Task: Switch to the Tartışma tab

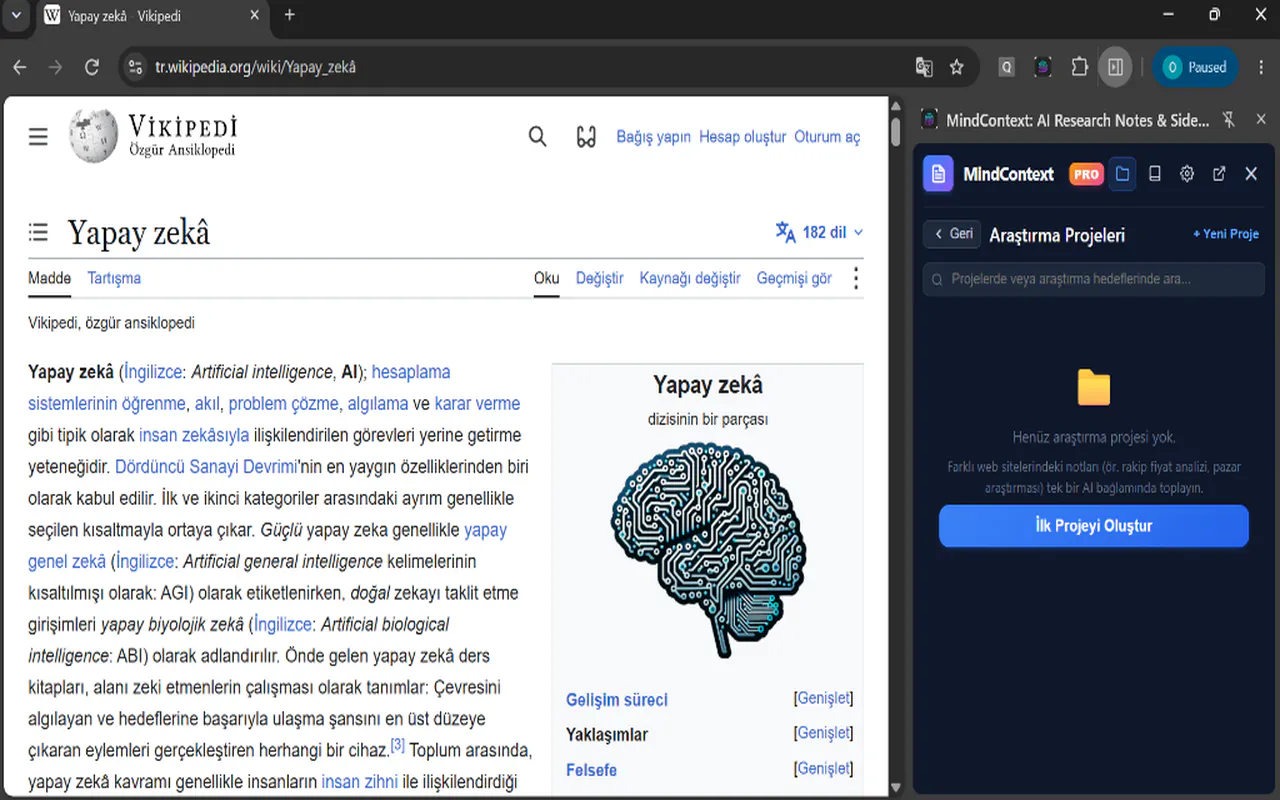Action: (x=114, y=278)
